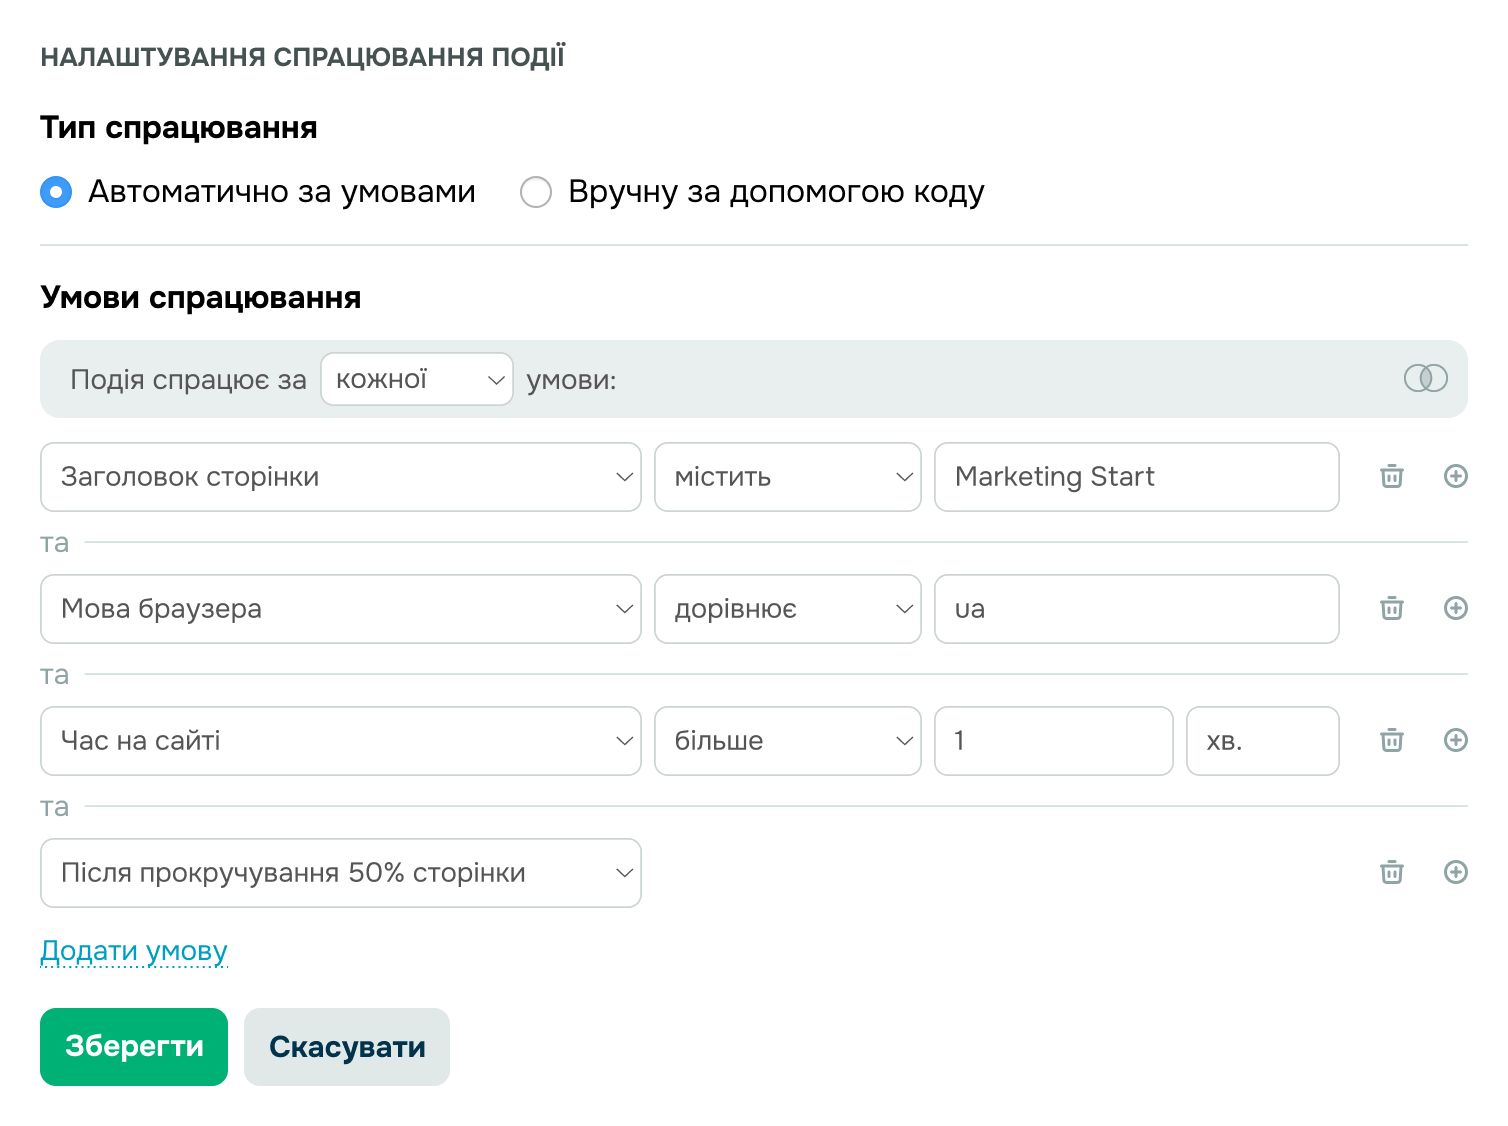
Task: Choose "Вручну за допомогою коду" option
Action: tap(536, 191)
